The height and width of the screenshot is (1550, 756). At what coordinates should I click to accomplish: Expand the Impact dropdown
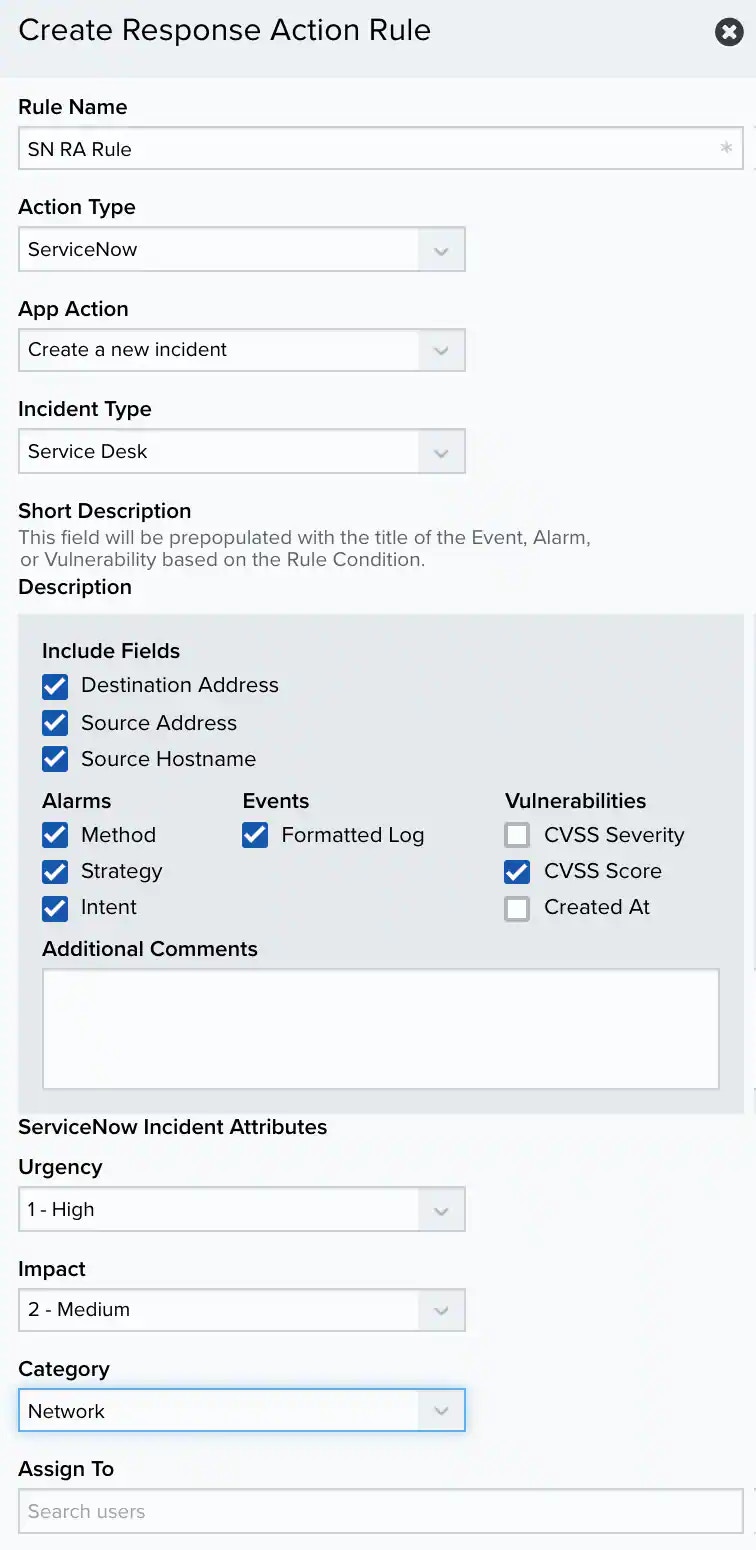click(242, 1310)
